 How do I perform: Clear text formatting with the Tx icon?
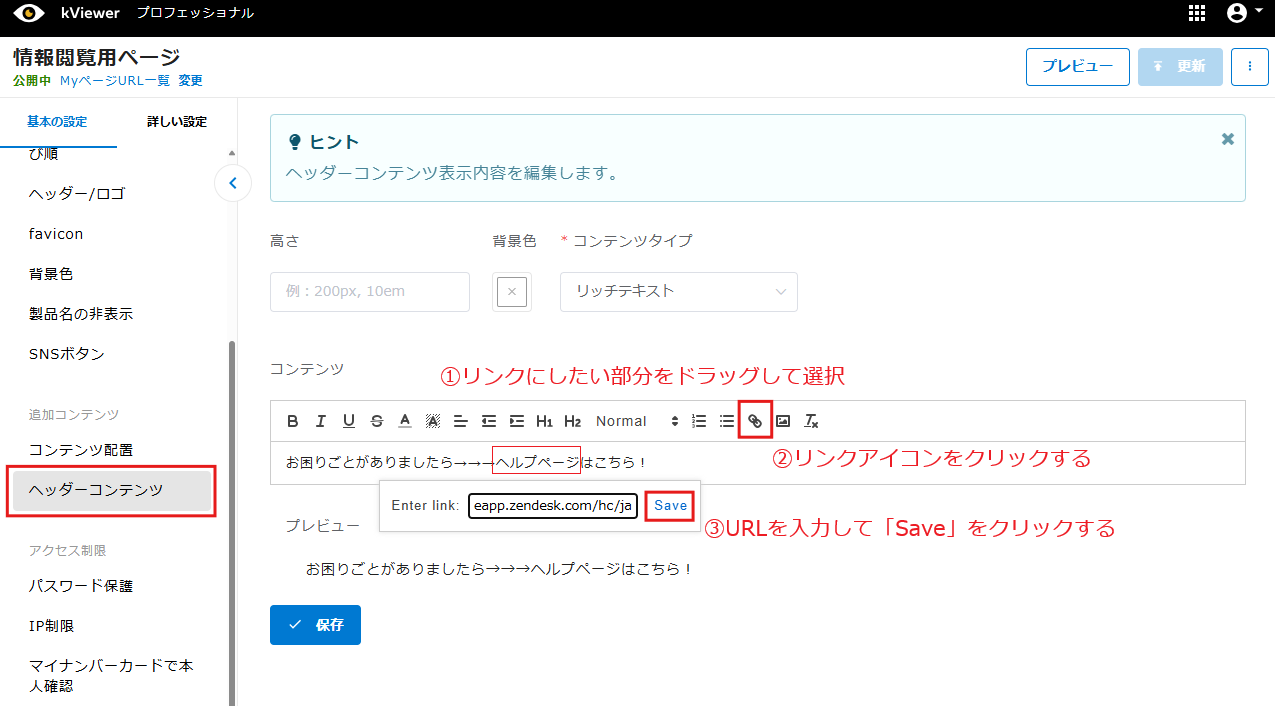(811, 421)
